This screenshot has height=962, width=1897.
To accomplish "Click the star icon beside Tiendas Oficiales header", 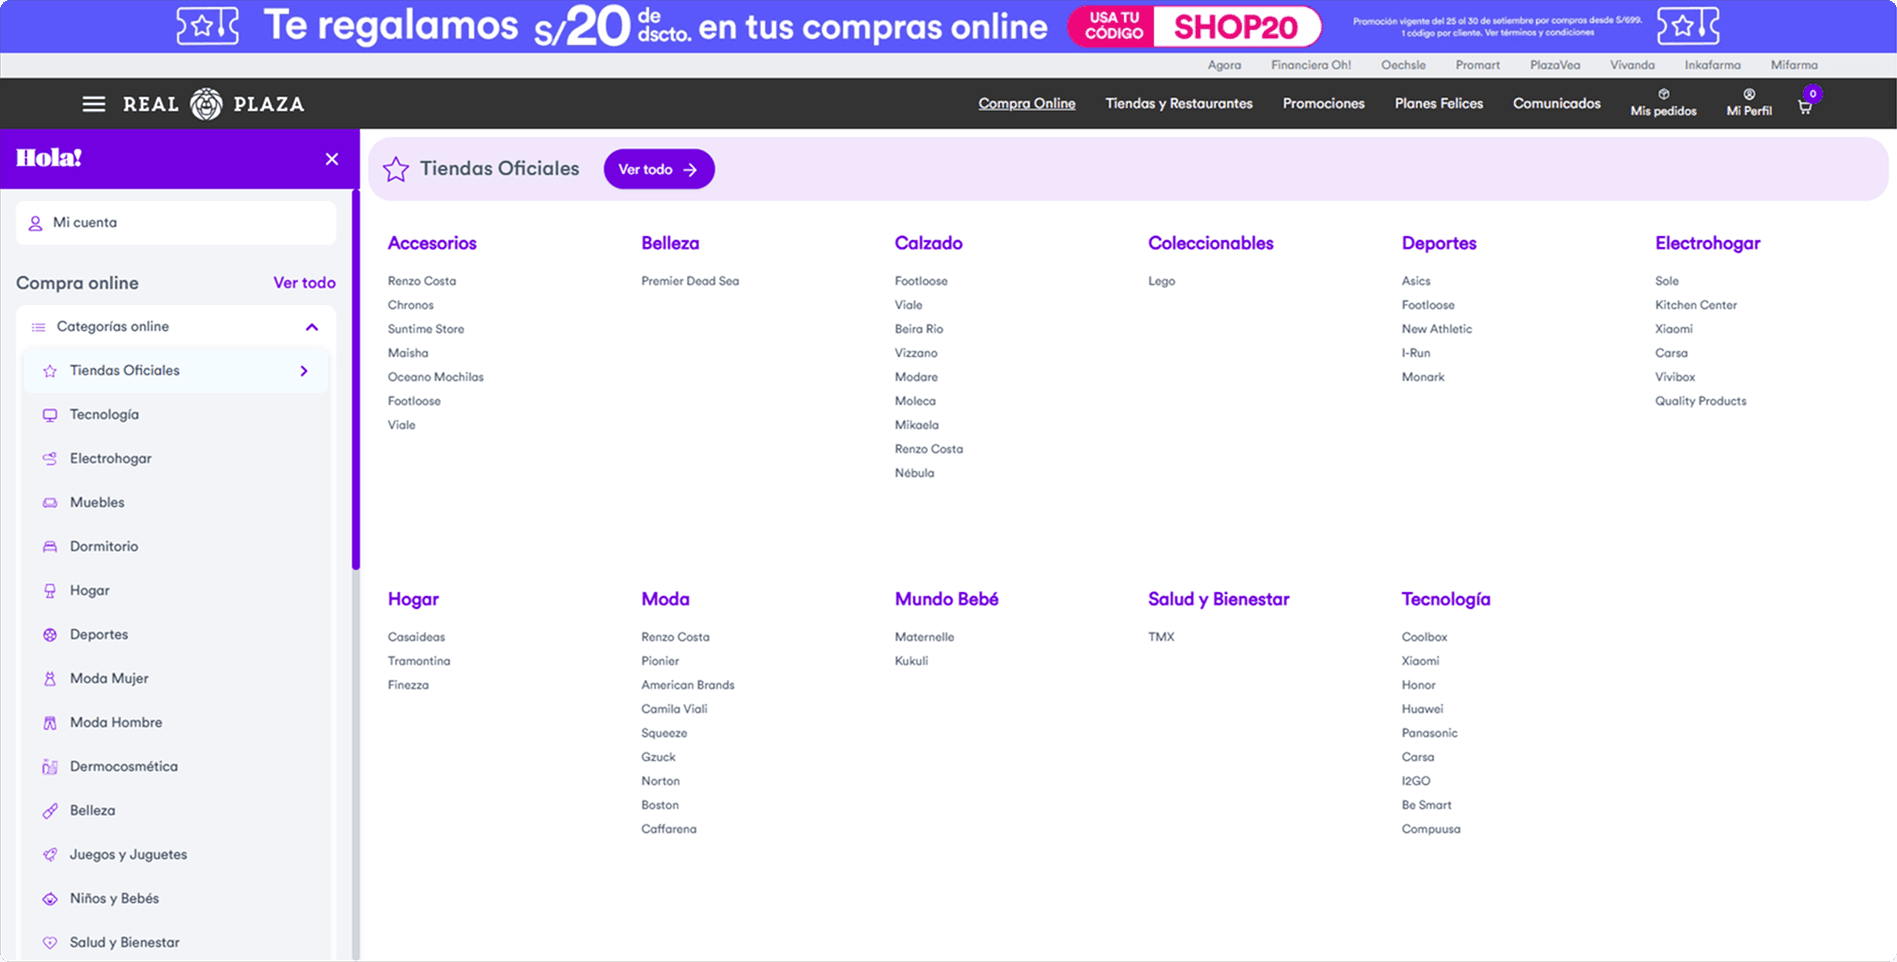I will [x=396, y=169].
